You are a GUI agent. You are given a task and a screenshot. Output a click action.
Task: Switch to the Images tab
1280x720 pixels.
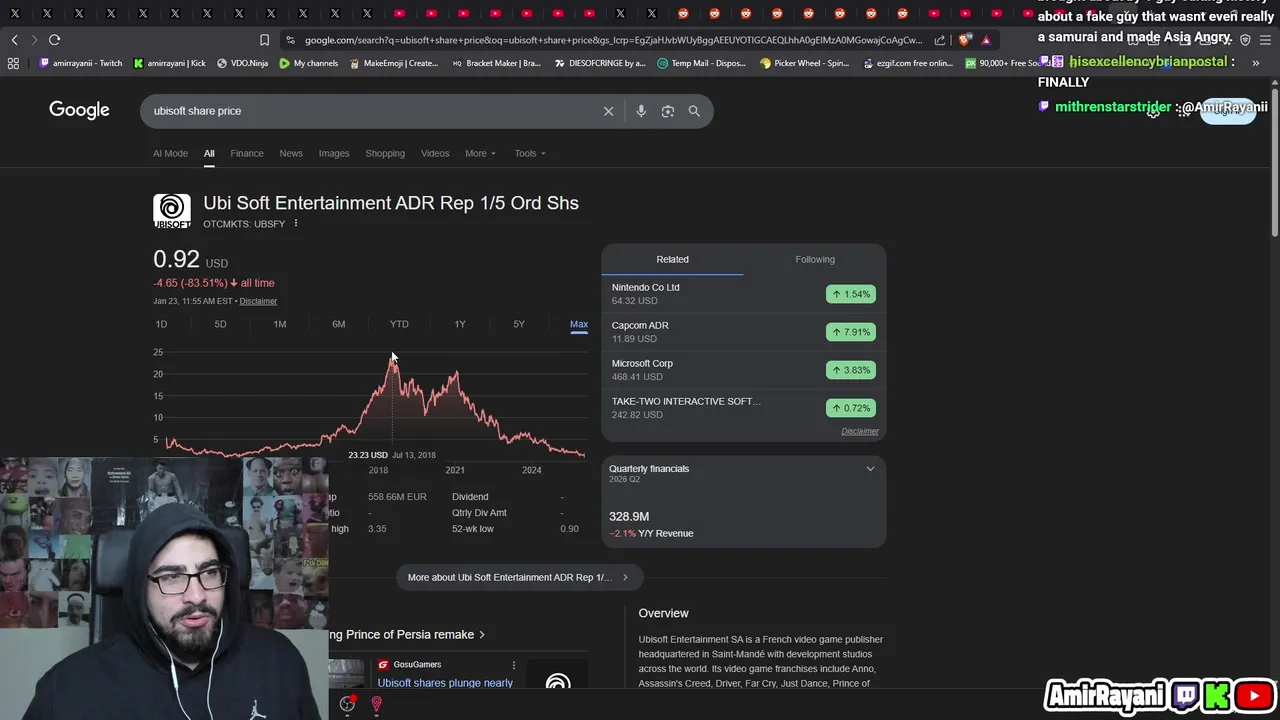click(334, 153)
